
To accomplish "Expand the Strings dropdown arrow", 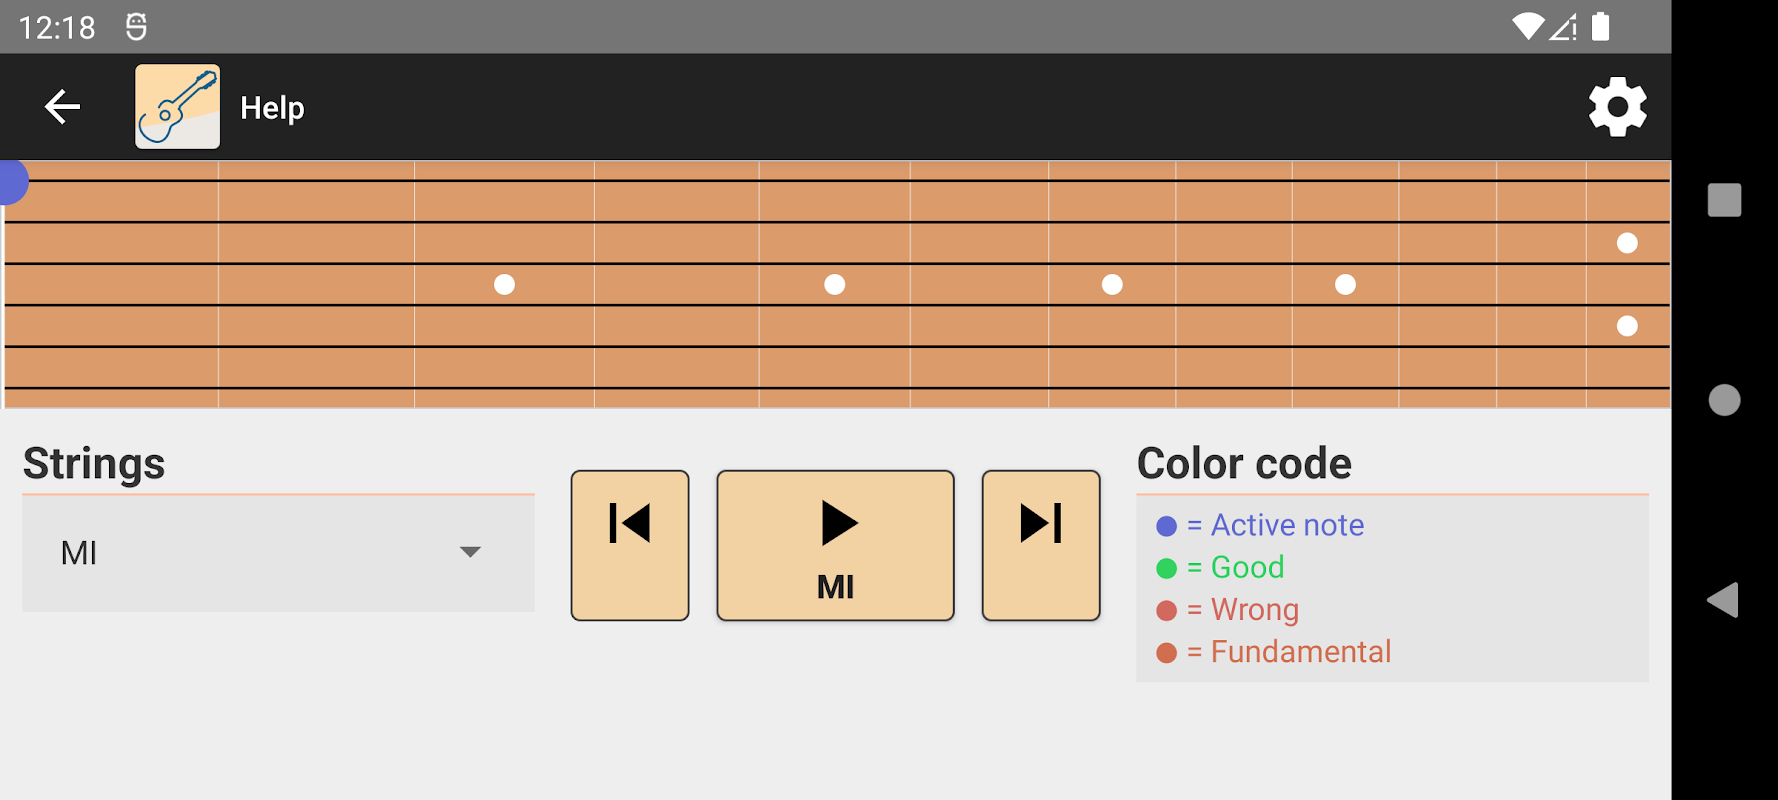I will pos(470,552).
